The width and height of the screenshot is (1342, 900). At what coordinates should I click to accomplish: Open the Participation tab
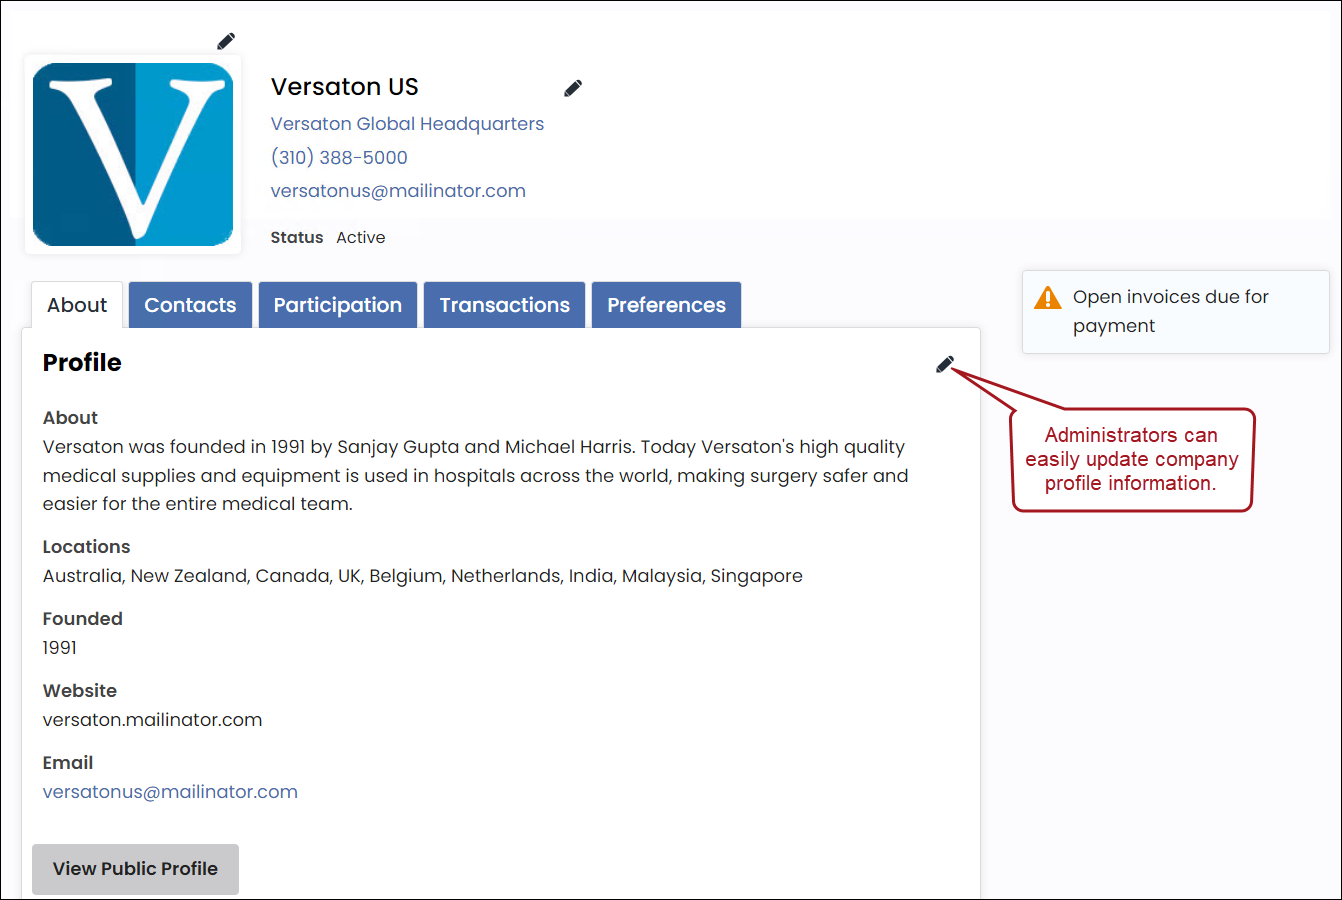pos(338,305)
